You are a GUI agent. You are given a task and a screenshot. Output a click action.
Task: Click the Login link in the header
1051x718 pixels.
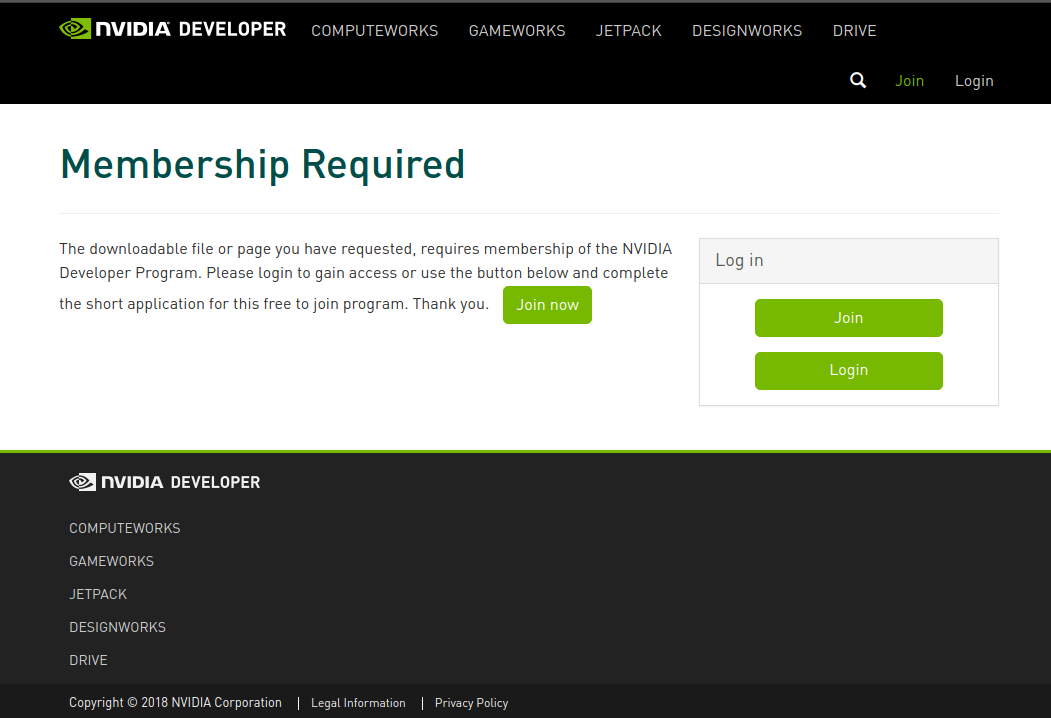tap(973, 81)
